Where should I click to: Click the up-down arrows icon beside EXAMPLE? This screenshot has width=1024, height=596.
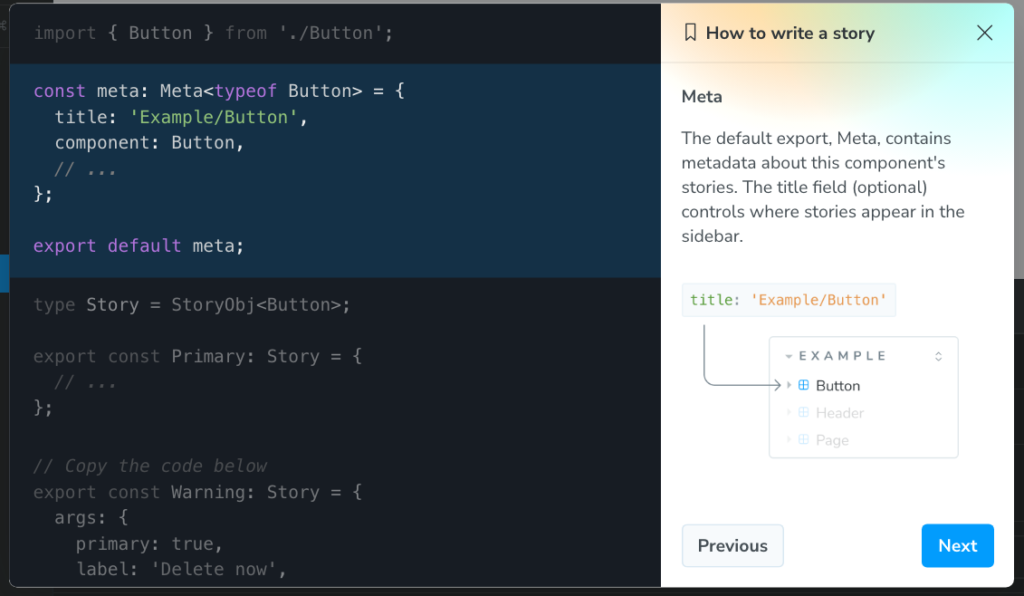point(938,356)
